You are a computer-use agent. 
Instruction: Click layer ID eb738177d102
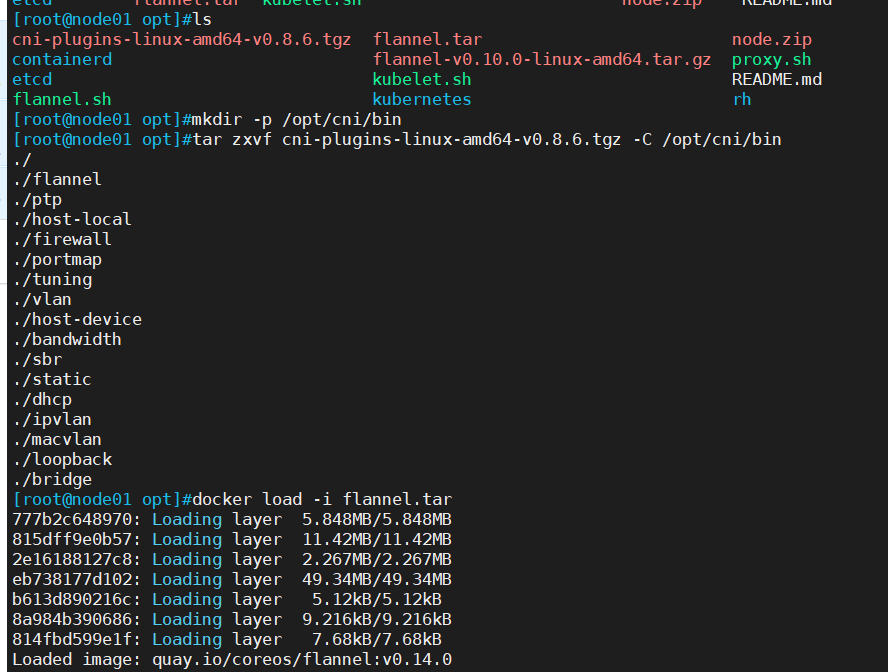click(x=72, y=579)
